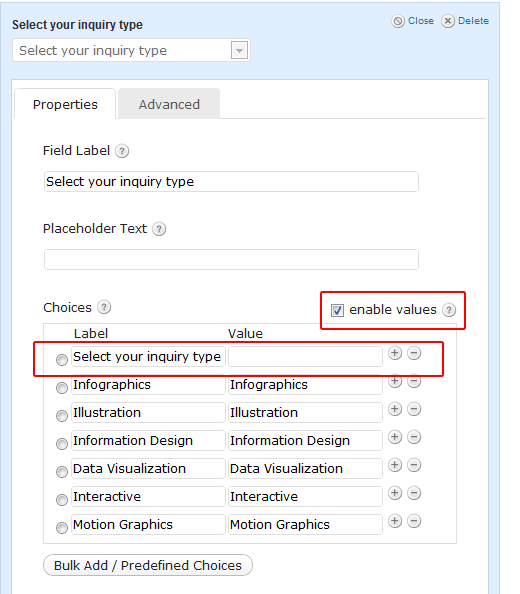This screenshot has height=594, width=520.
Task: Switch to the Properties tab
Action: click(65, 104)
